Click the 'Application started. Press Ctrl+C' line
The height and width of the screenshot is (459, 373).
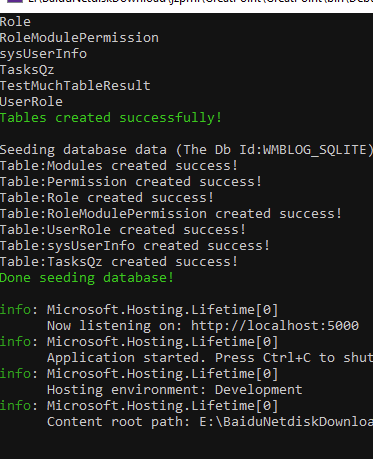(x=210, y=358)
